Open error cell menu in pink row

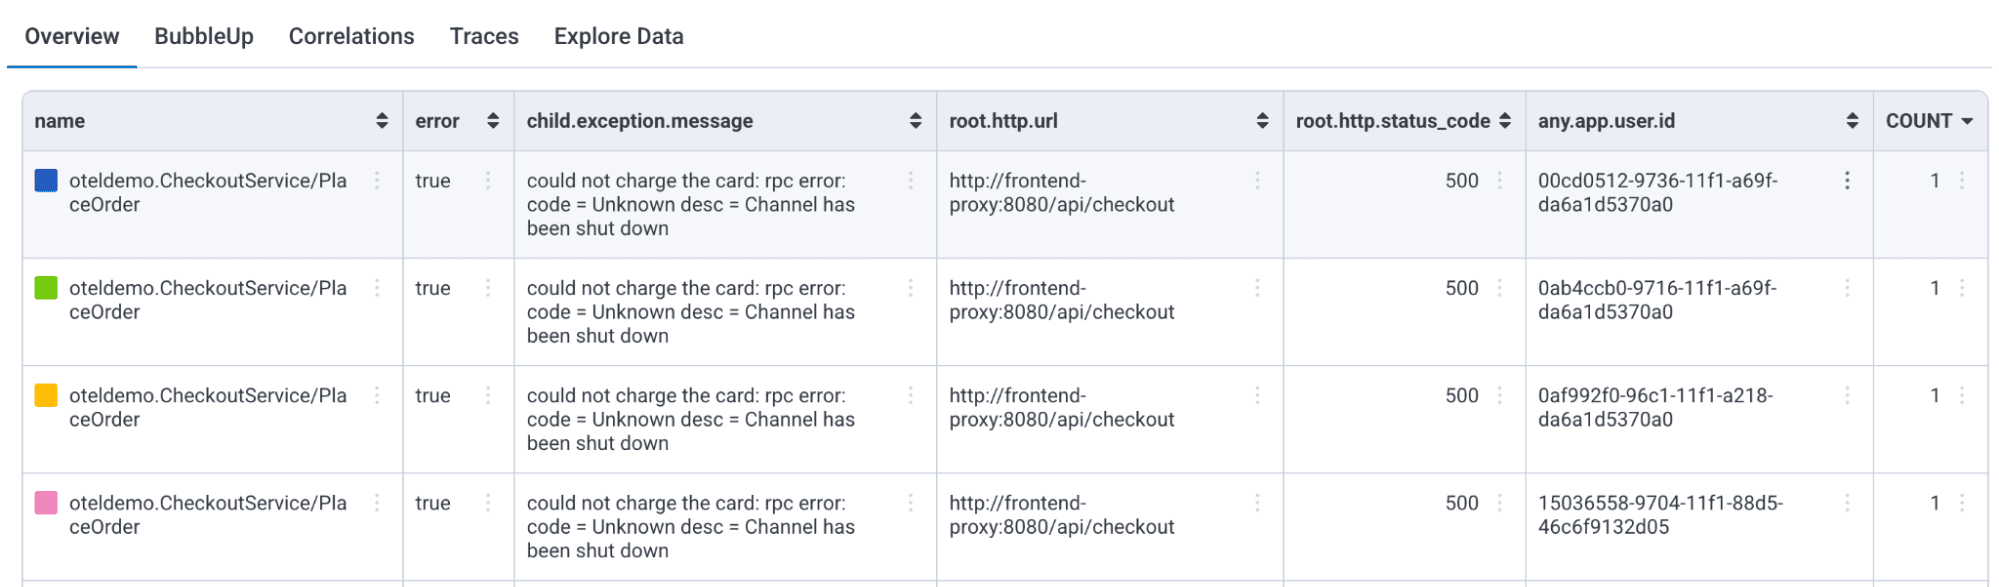click(x=488, y=503)
